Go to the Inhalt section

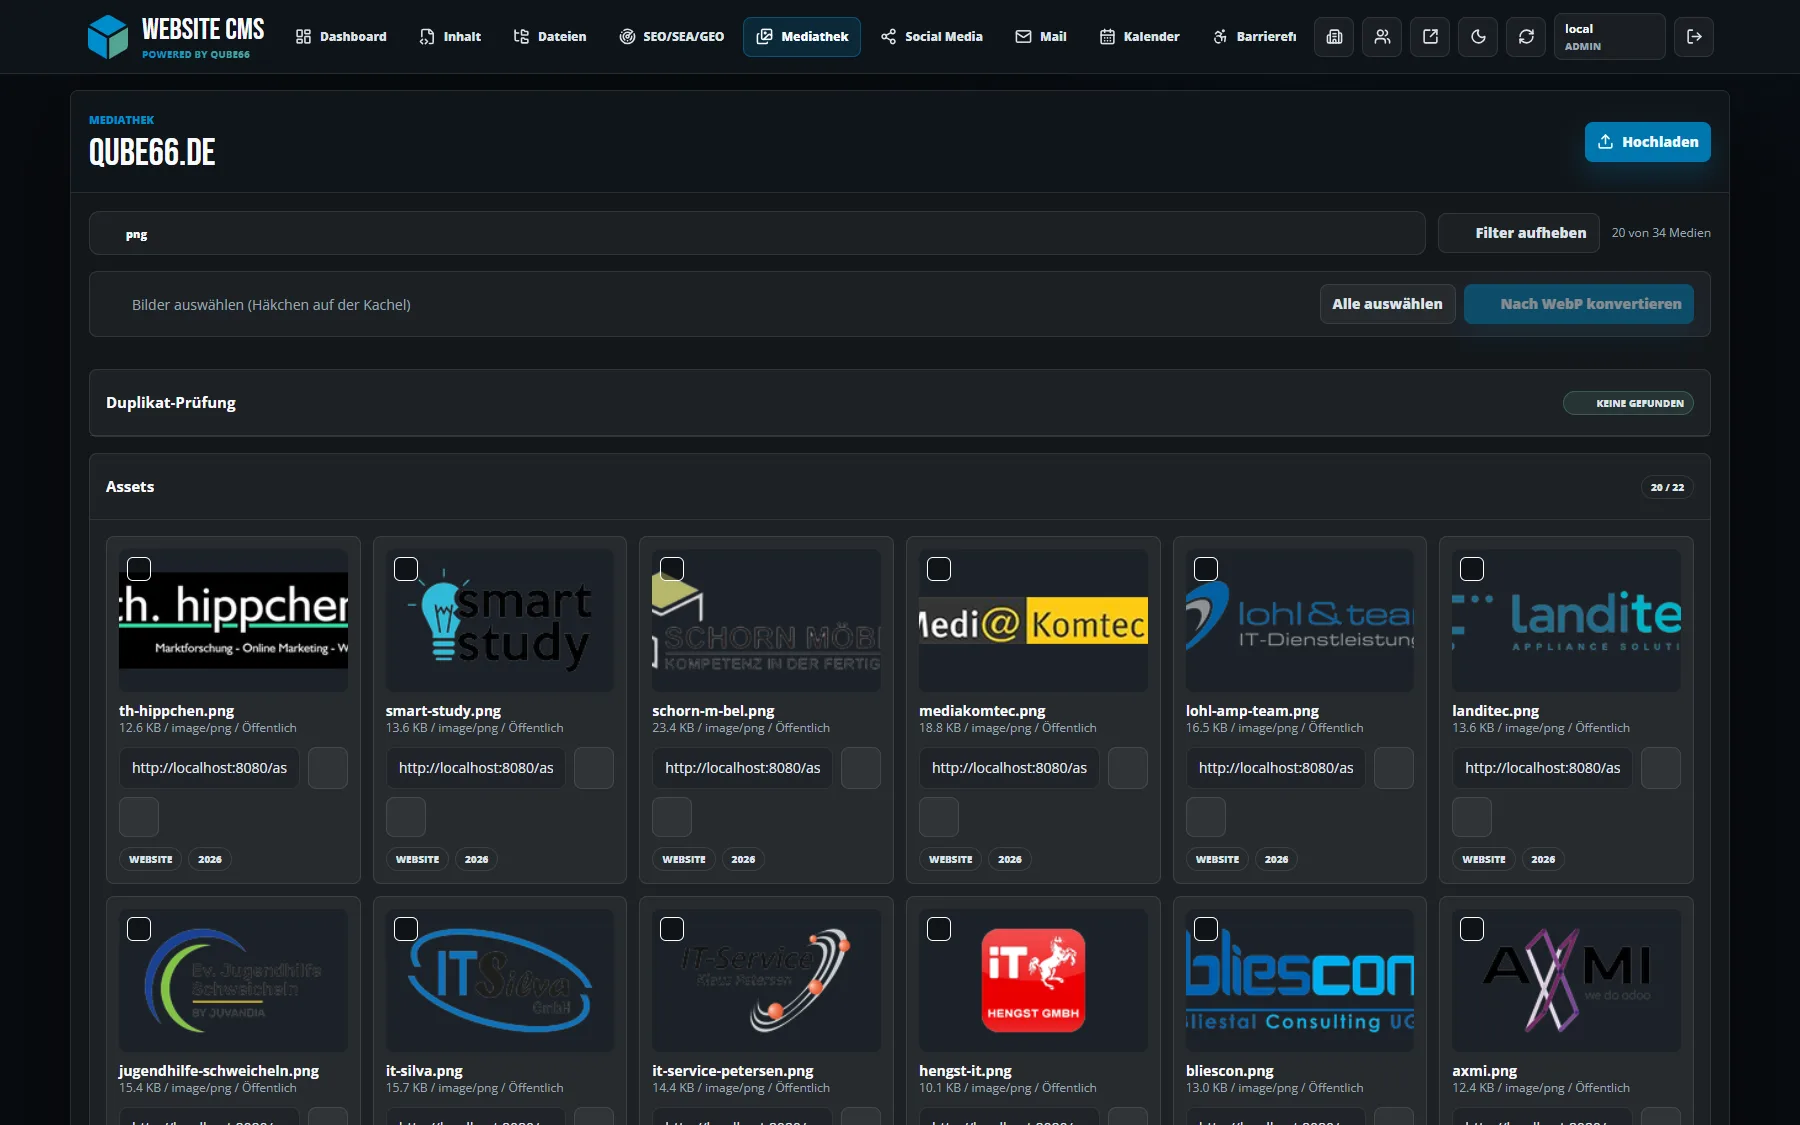pyautogui.click(x=450, y=37)
